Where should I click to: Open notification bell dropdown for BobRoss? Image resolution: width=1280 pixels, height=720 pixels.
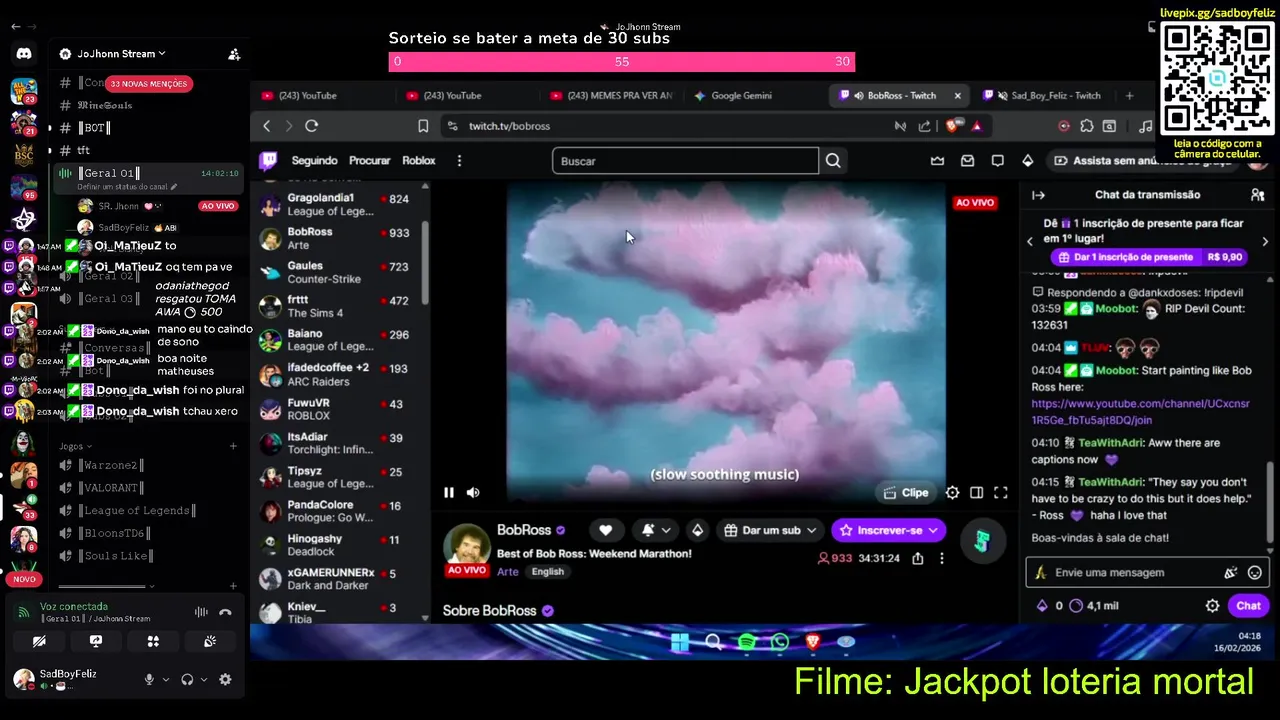click(x=656, y=530)
